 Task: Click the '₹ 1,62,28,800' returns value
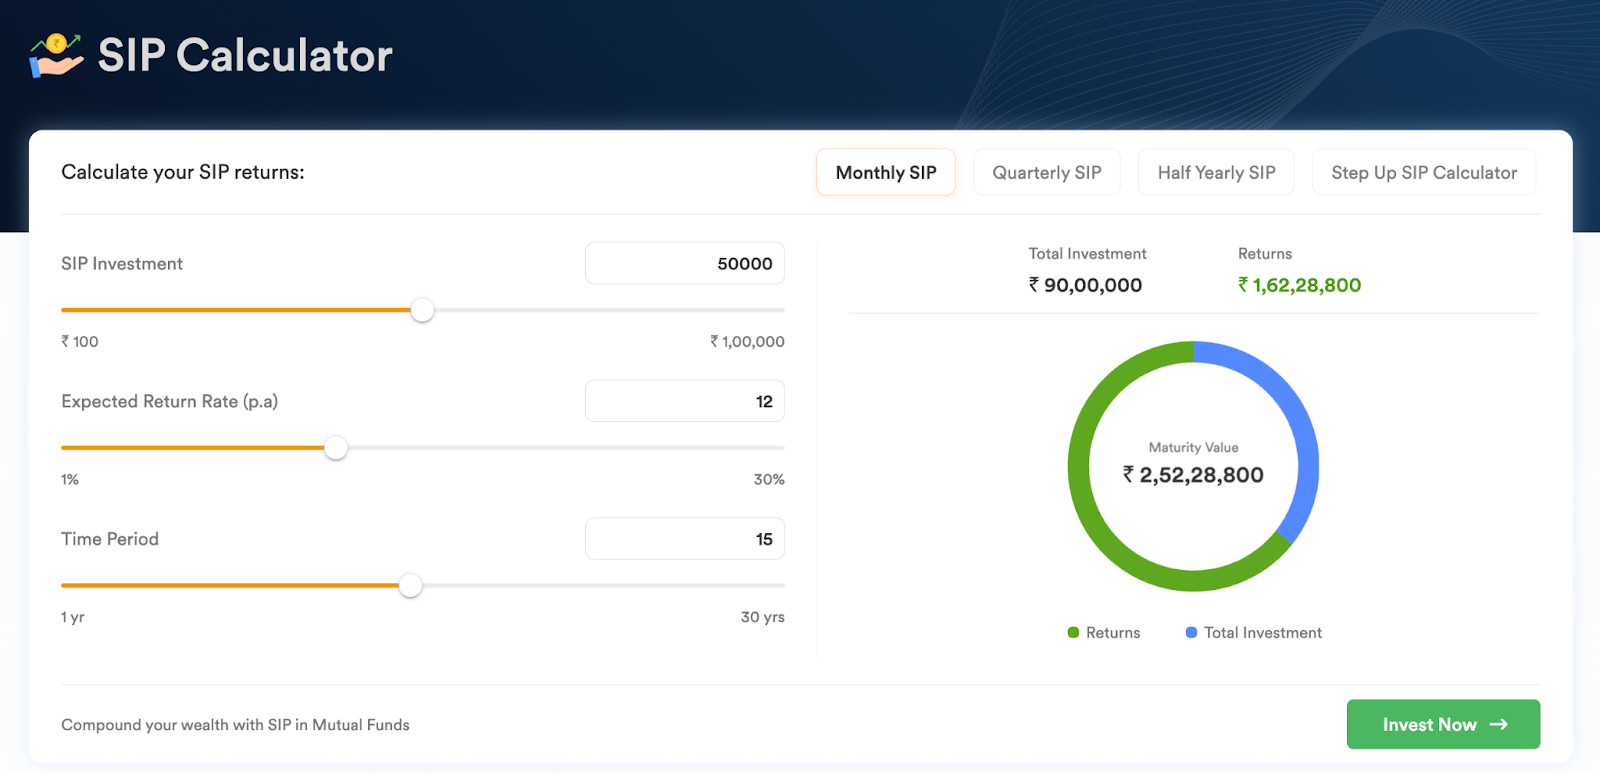(1299, 285)
